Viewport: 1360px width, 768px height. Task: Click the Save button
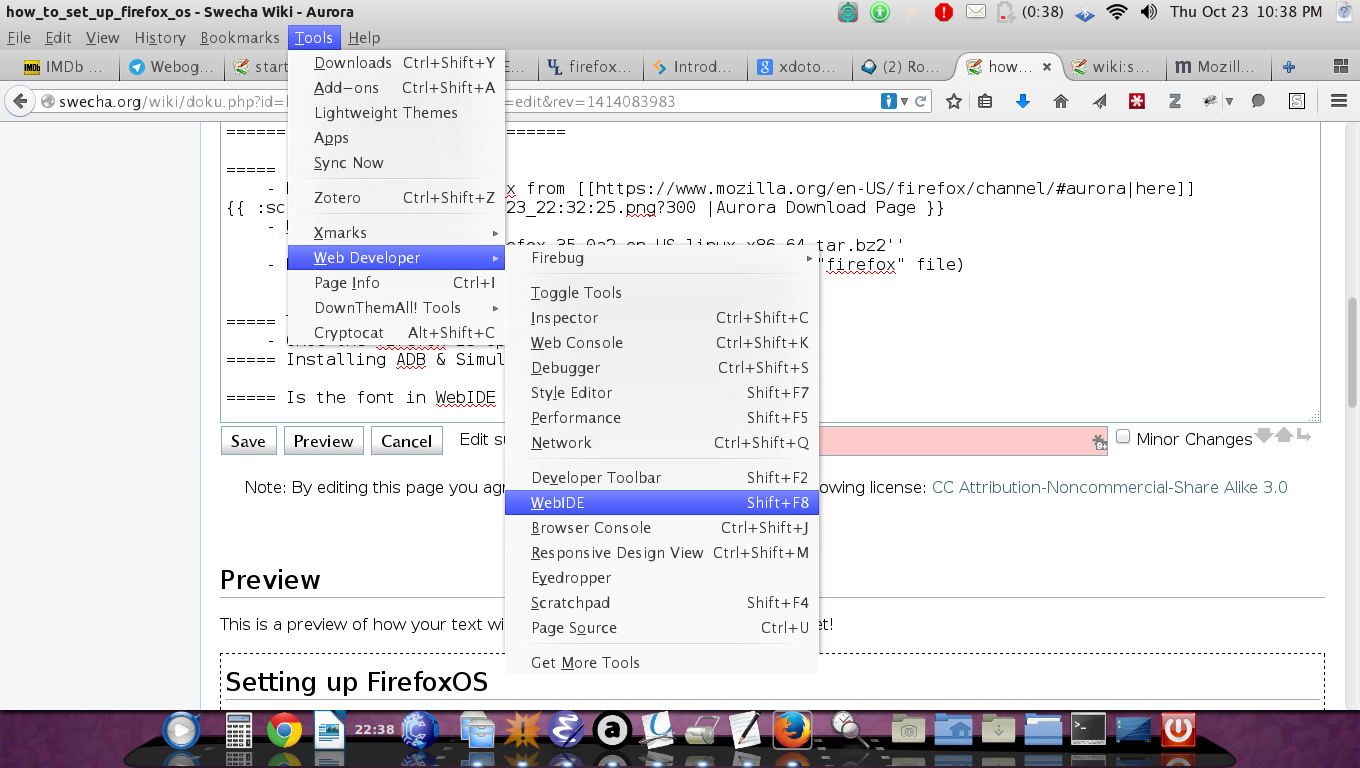pos(248,441)
